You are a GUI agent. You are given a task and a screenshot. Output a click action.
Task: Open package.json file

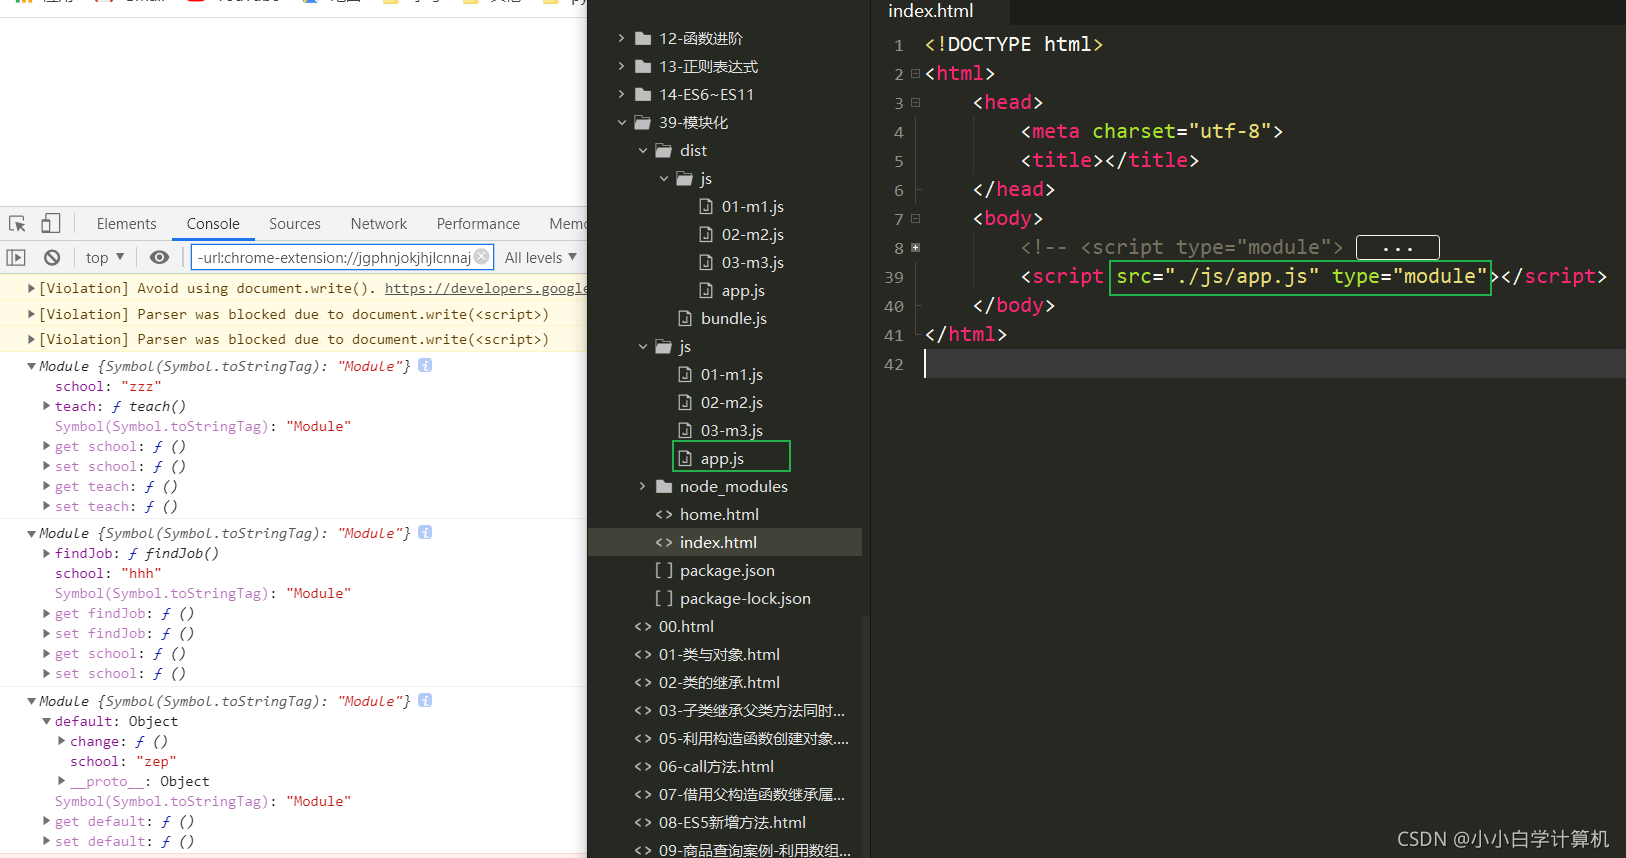[727, 570]
